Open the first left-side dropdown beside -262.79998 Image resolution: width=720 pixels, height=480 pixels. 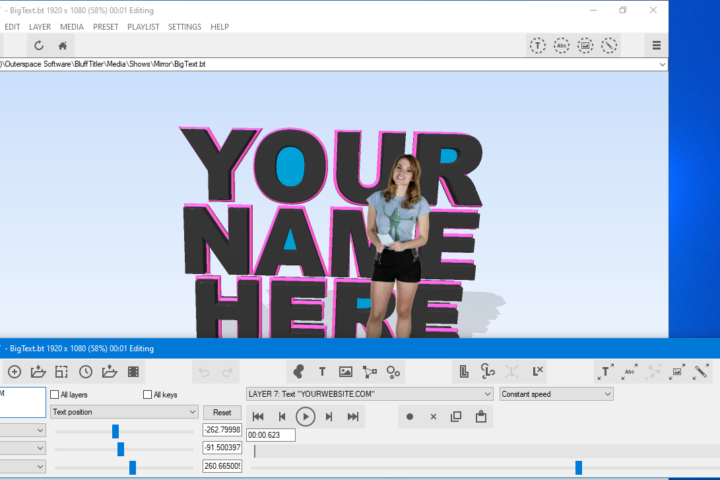click(x=22, y=430)
